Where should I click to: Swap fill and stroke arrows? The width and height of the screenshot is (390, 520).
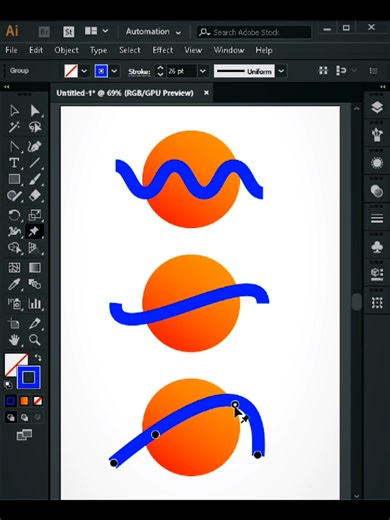click(38, 358)
